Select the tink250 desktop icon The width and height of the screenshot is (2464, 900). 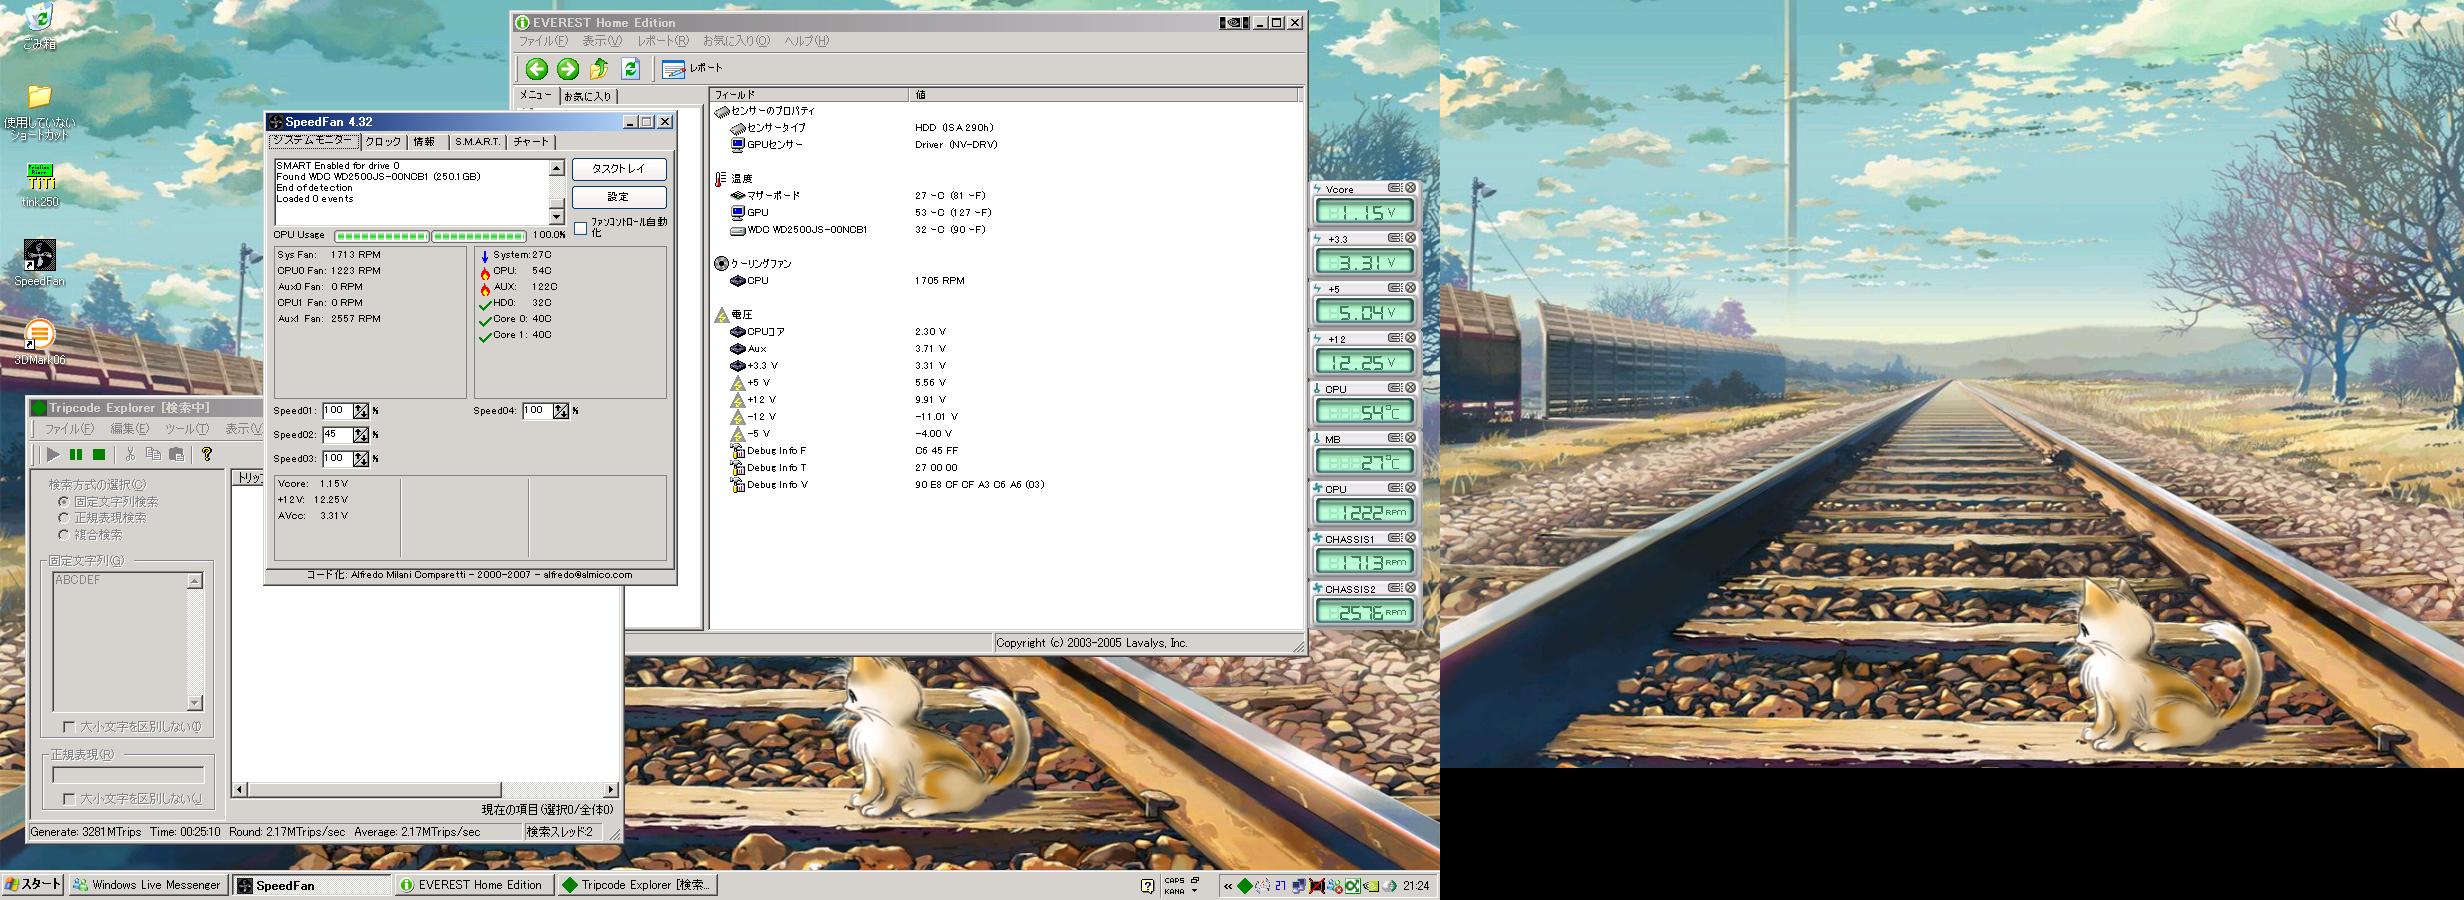click(x=40, y=184)
